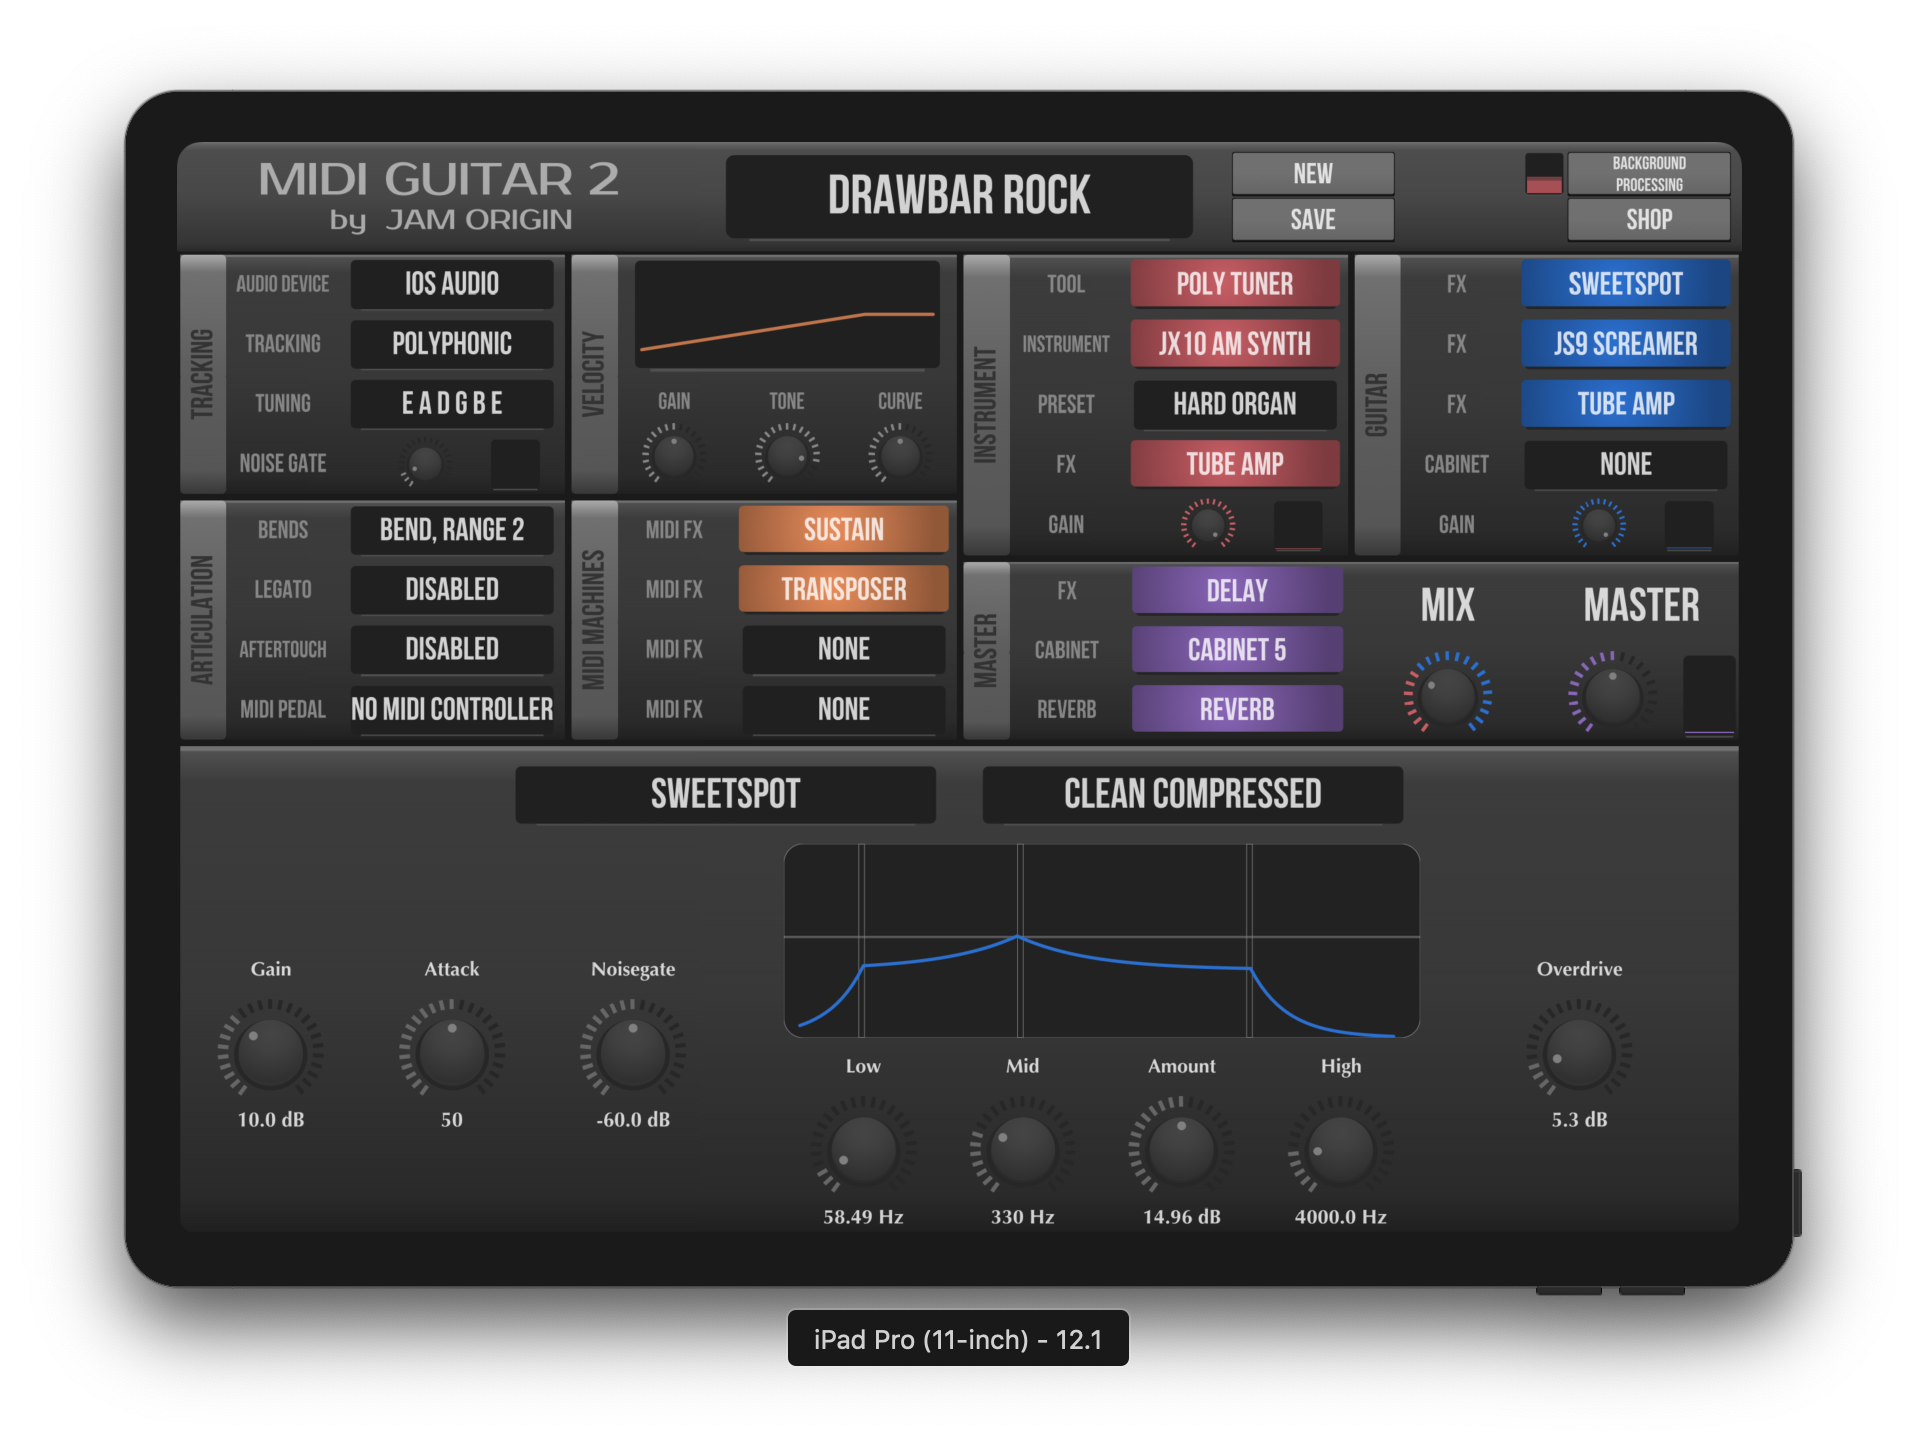Open the SHOP
Viewport: 1918px width, 1450px height.
[x=1648, y=219]
